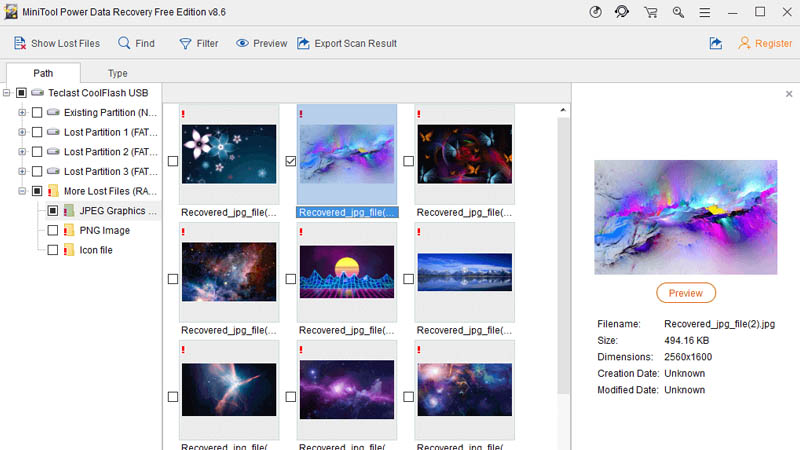The width and height of the screenshot is (800, 450).
Task: Switch to the Type tab
Action: pos(117,73)
